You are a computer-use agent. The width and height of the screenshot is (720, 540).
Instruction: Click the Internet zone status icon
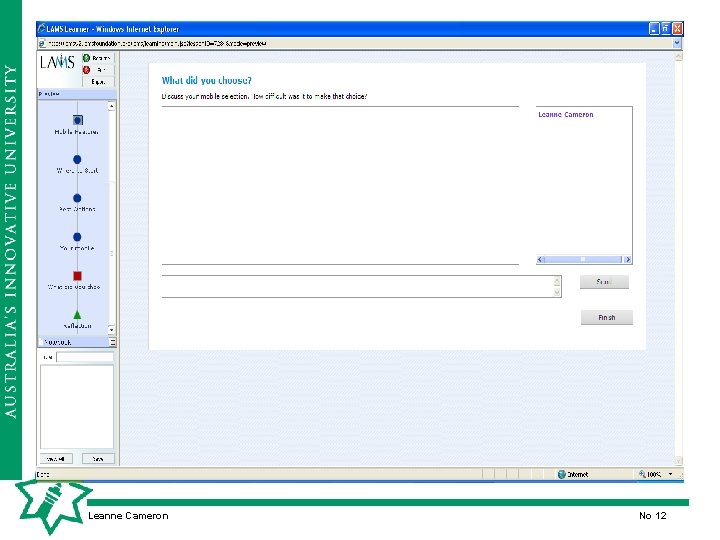tap(561, 474)
